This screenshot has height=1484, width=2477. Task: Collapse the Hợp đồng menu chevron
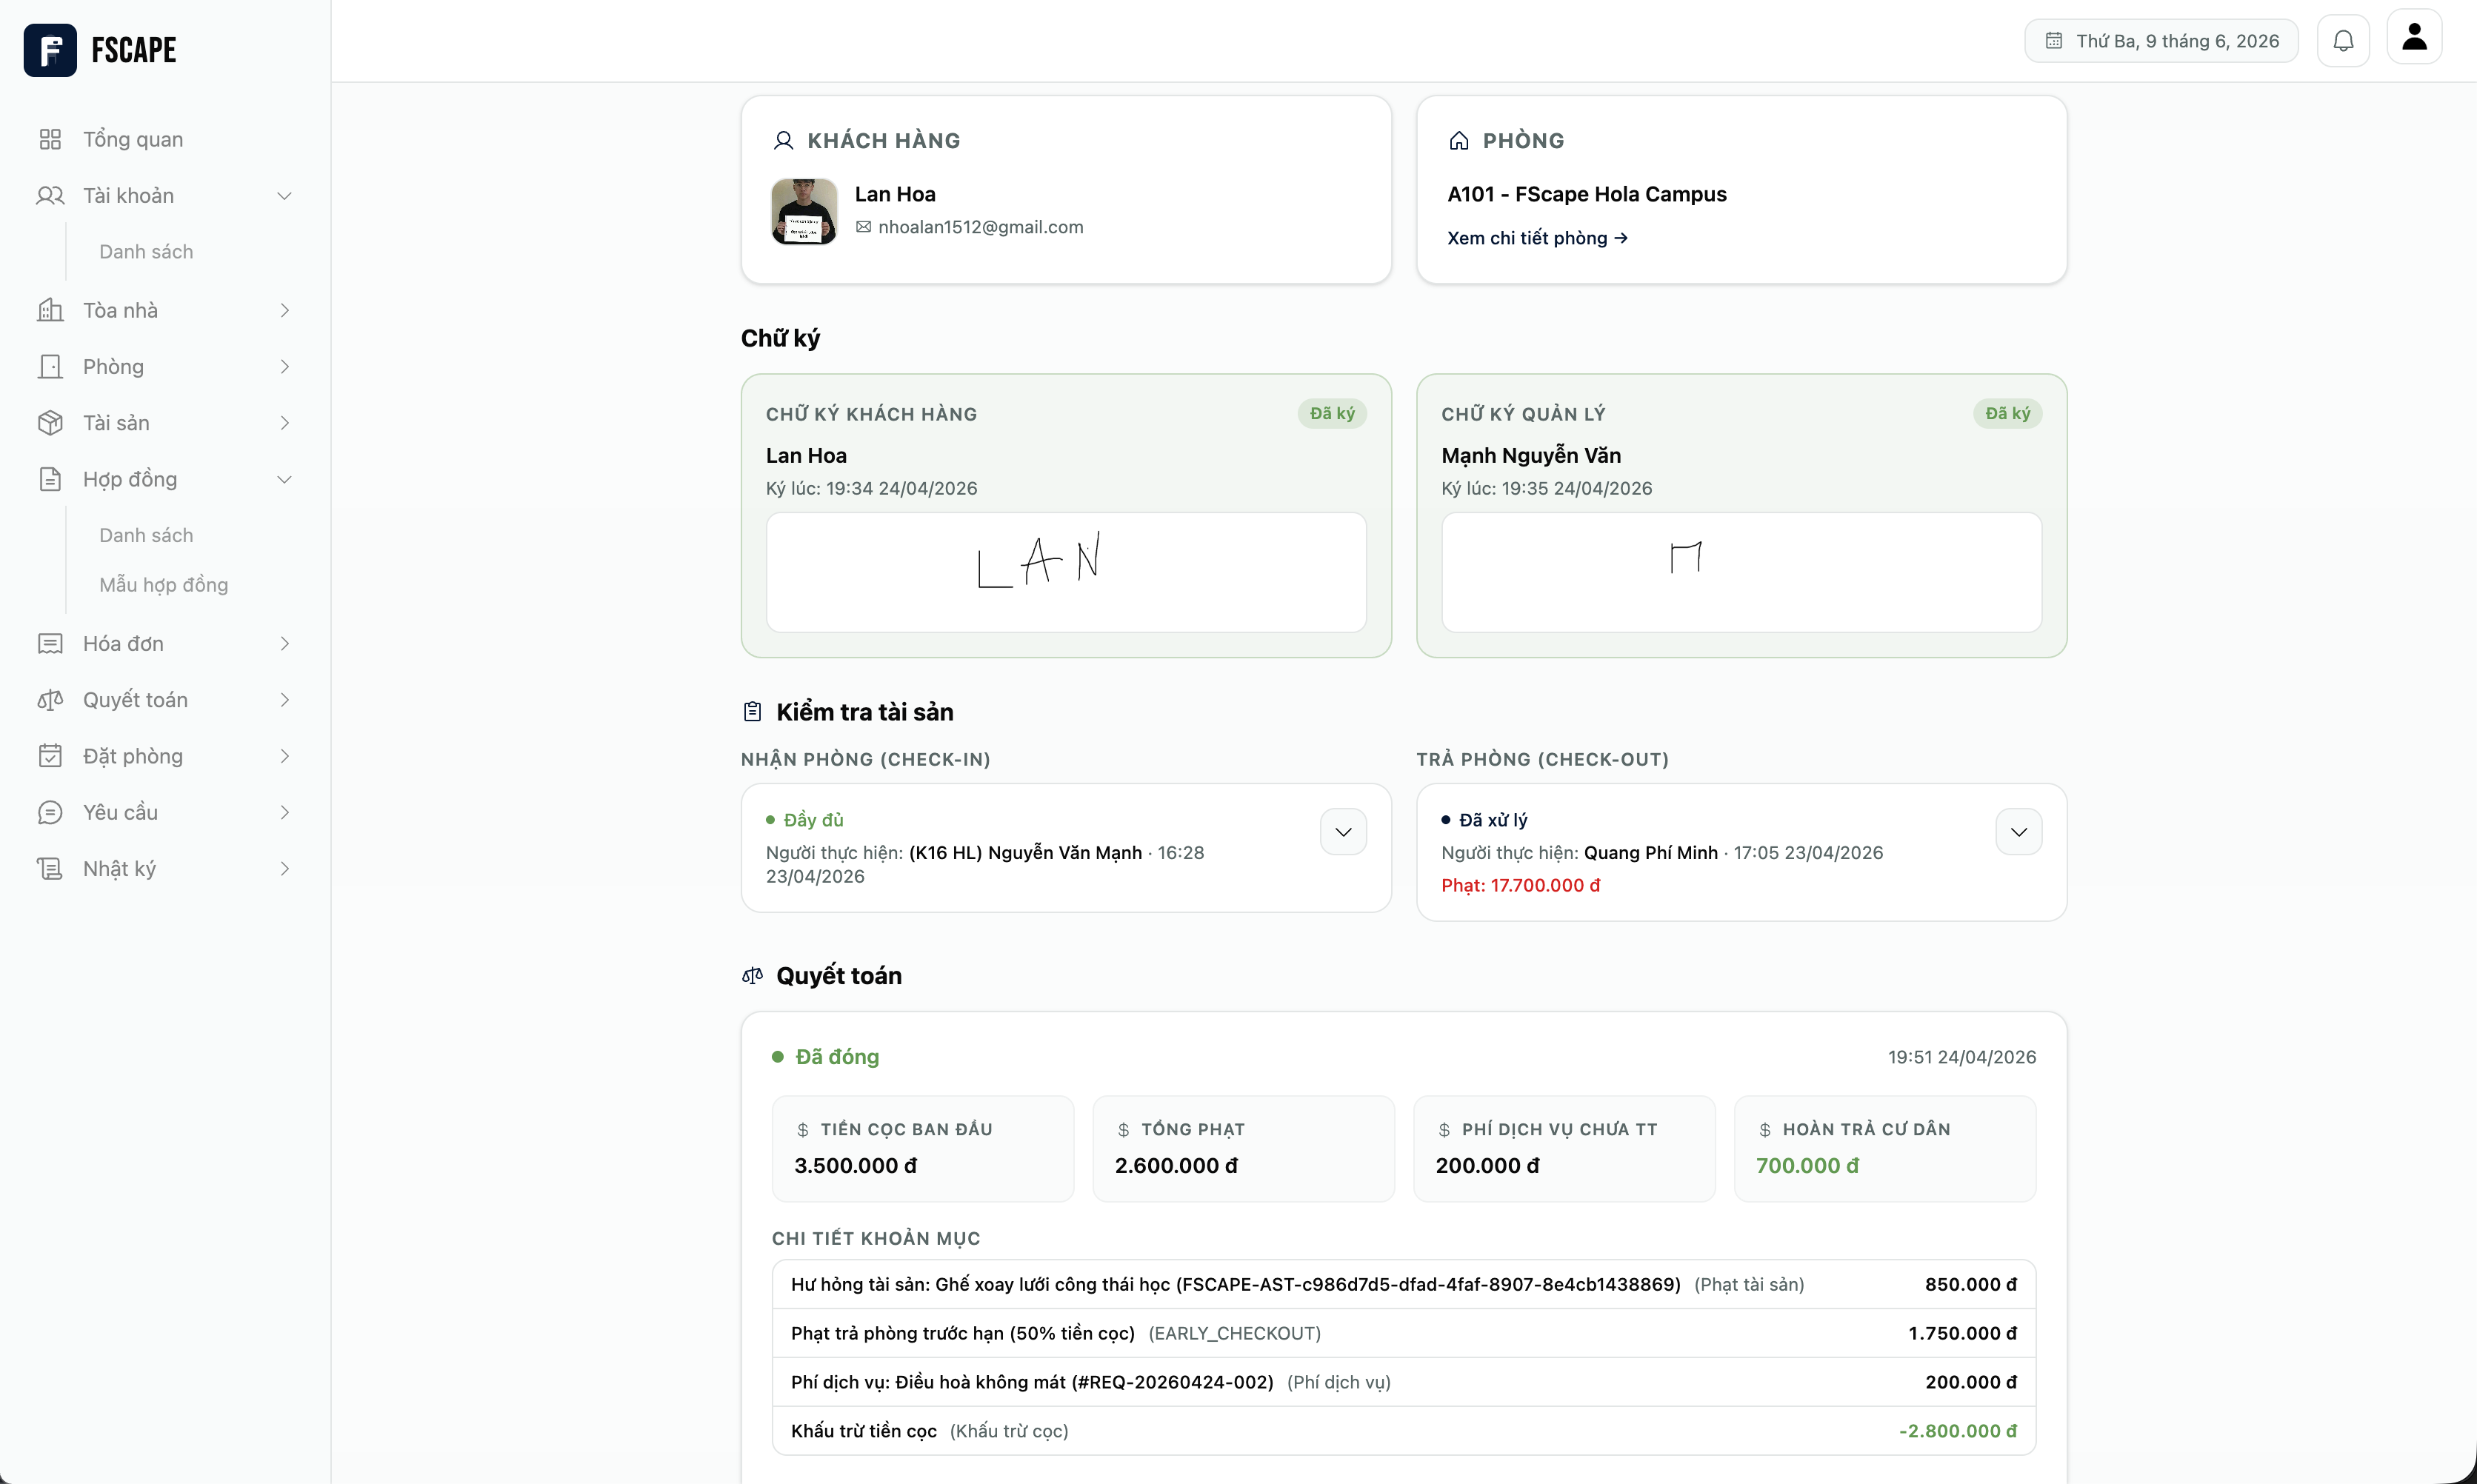pos(284,479)
